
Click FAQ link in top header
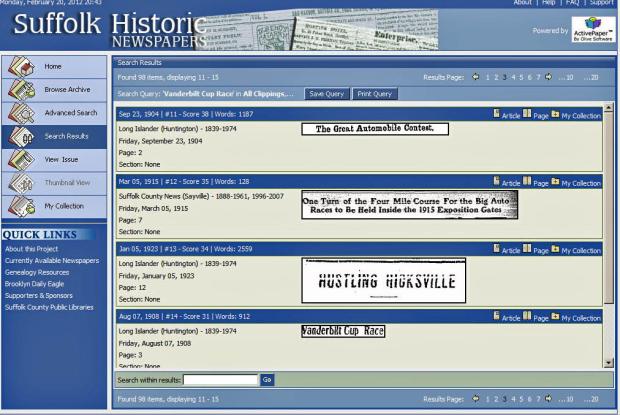pos(573,2)
